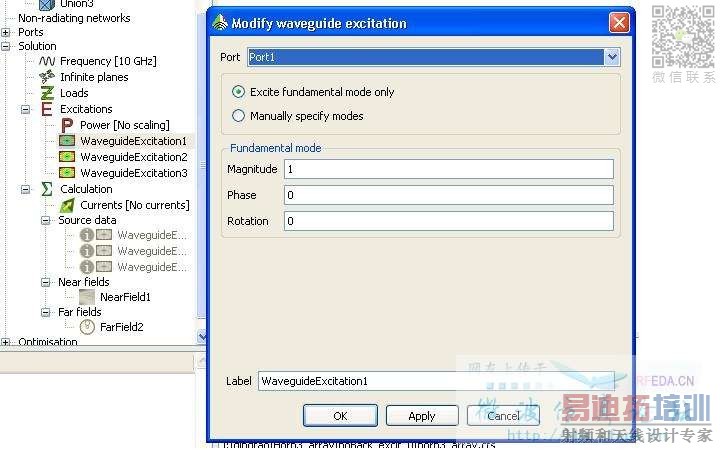
Task: Click the Apply button
Action: 422,416
